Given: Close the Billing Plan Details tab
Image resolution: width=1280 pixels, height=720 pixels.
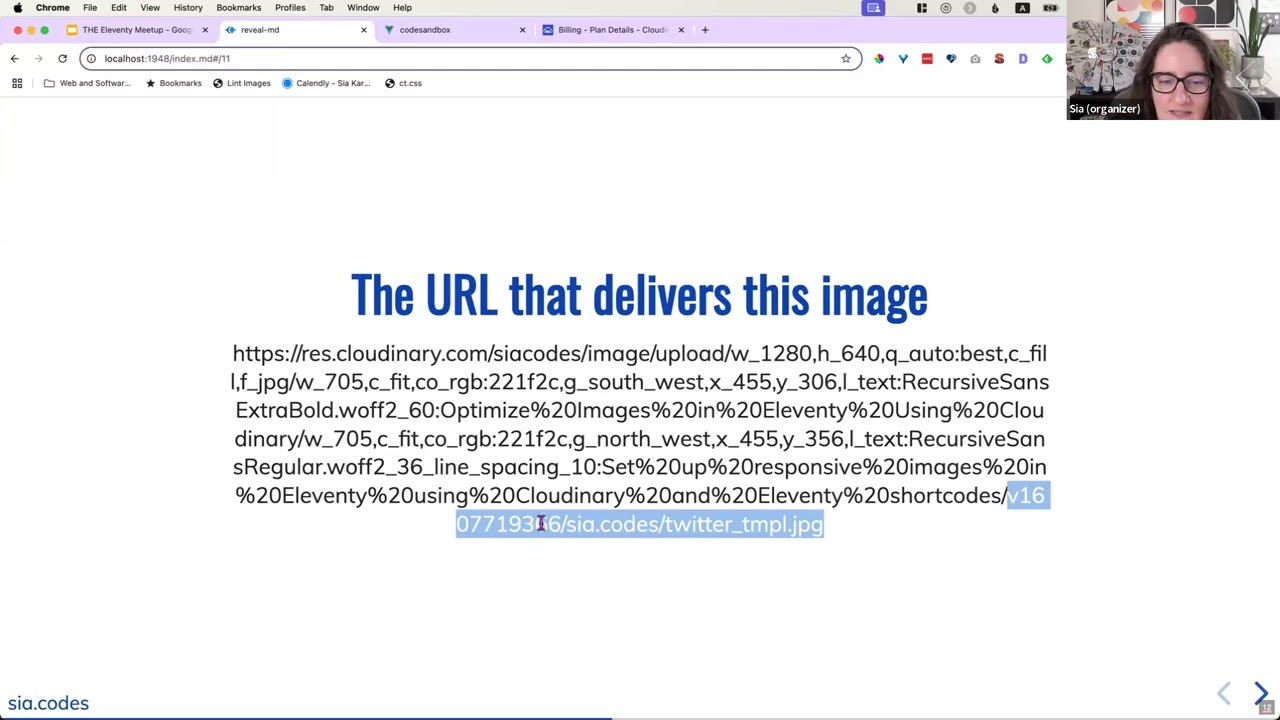Looking at the screenshot, I should (x=681, y=30).
